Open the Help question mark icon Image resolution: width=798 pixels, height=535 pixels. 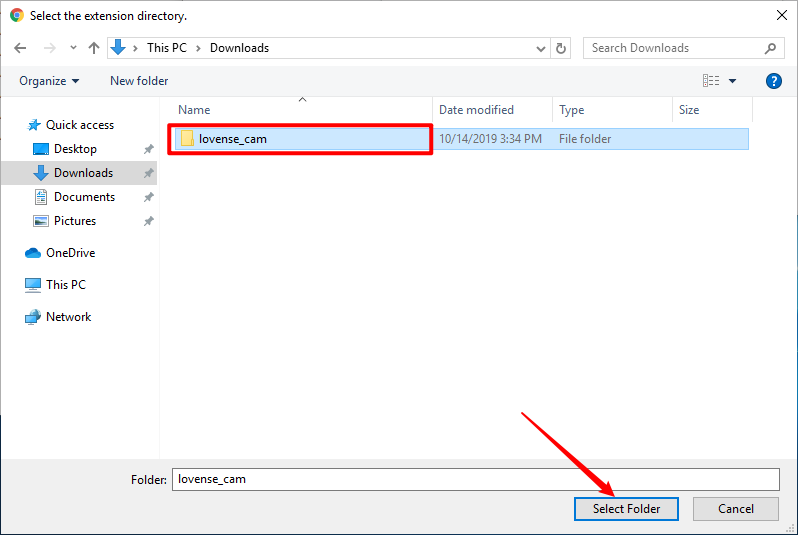click(773, 81)
